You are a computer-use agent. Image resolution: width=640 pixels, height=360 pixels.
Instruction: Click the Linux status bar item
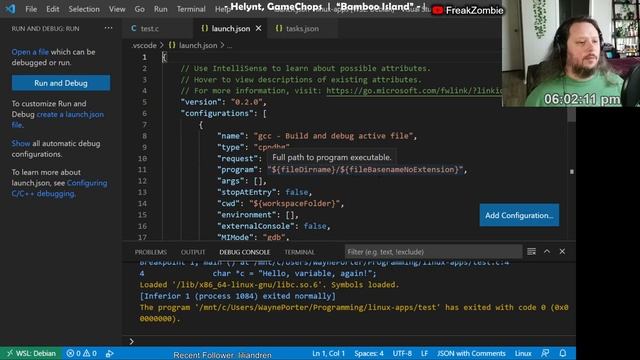pyautogui.click(x=523, y=353)
